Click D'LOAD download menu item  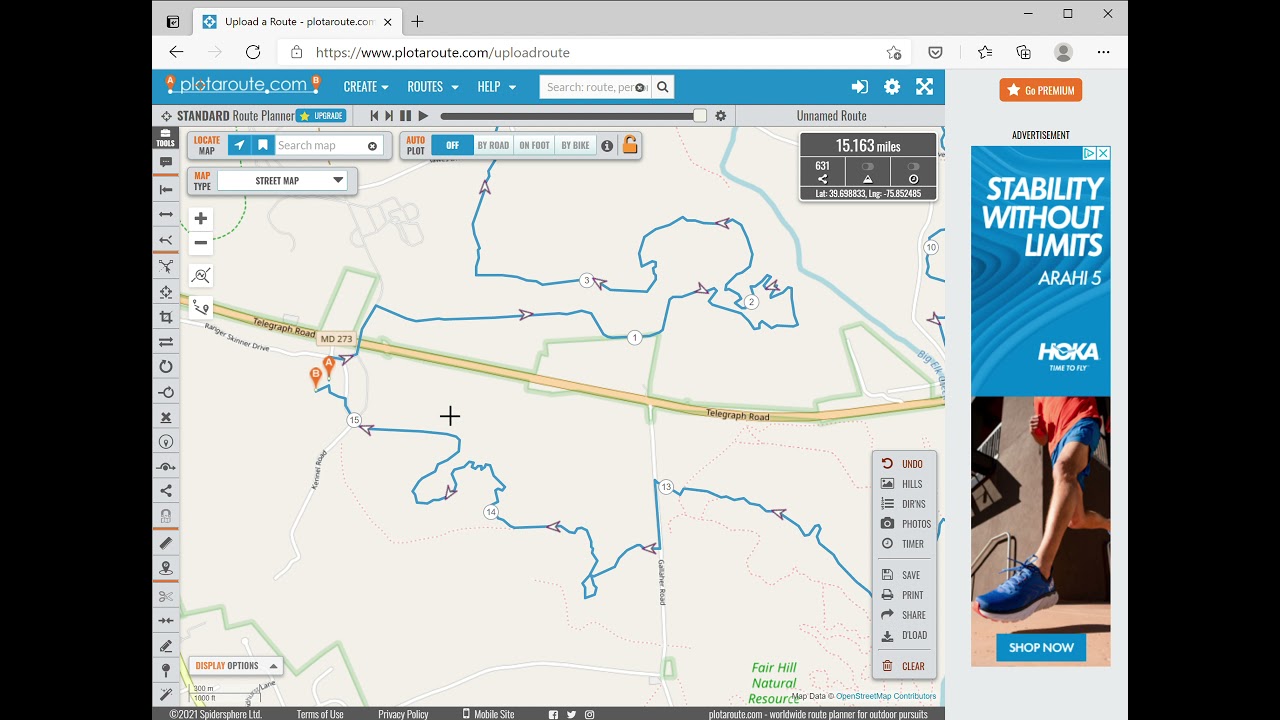902,635
